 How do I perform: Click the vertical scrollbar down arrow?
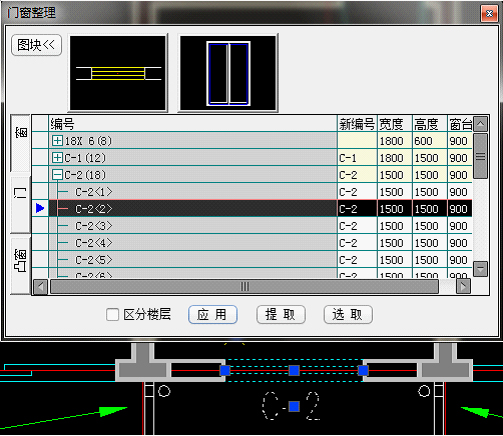480,269
